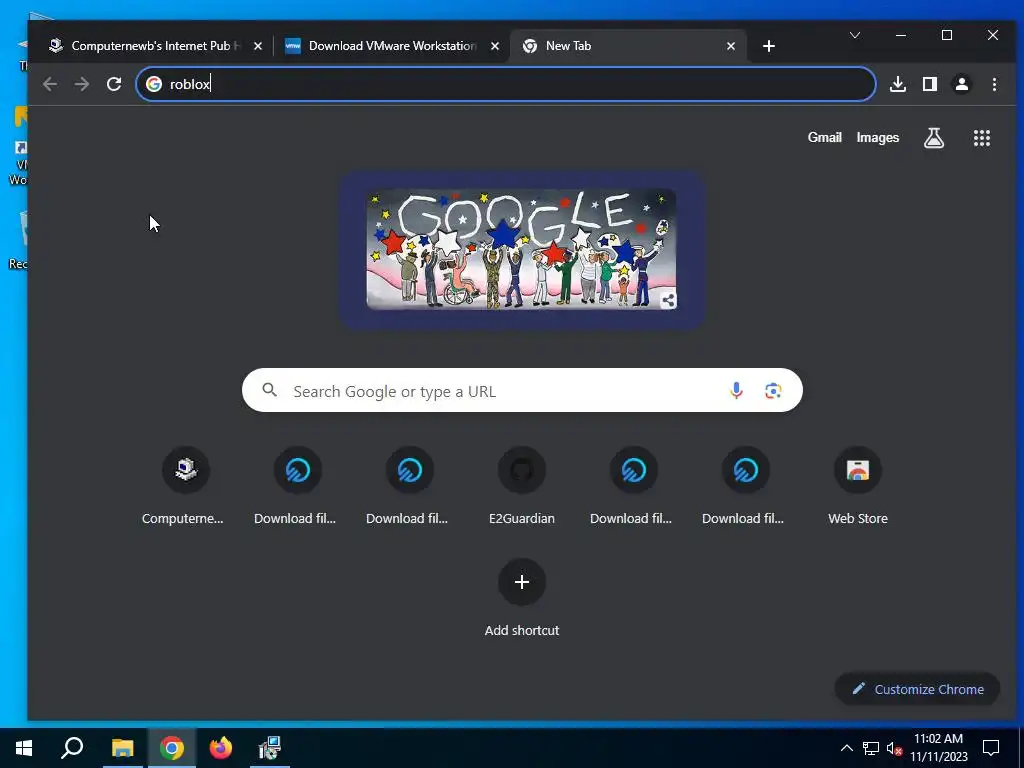Click the forward navigation arrow
Screen dimensions: 1024x768
pyautogui.click(x=82, y=84)
